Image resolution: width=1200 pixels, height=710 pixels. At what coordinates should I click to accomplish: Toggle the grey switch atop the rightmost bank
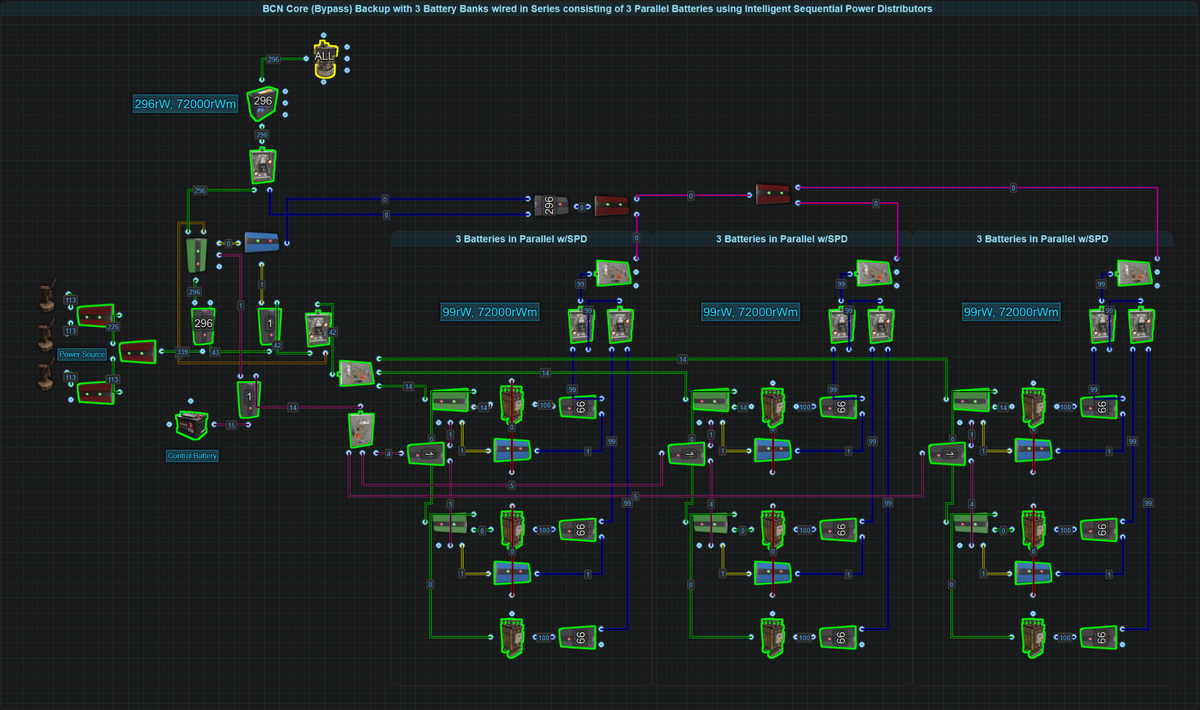pos(1133,272)
